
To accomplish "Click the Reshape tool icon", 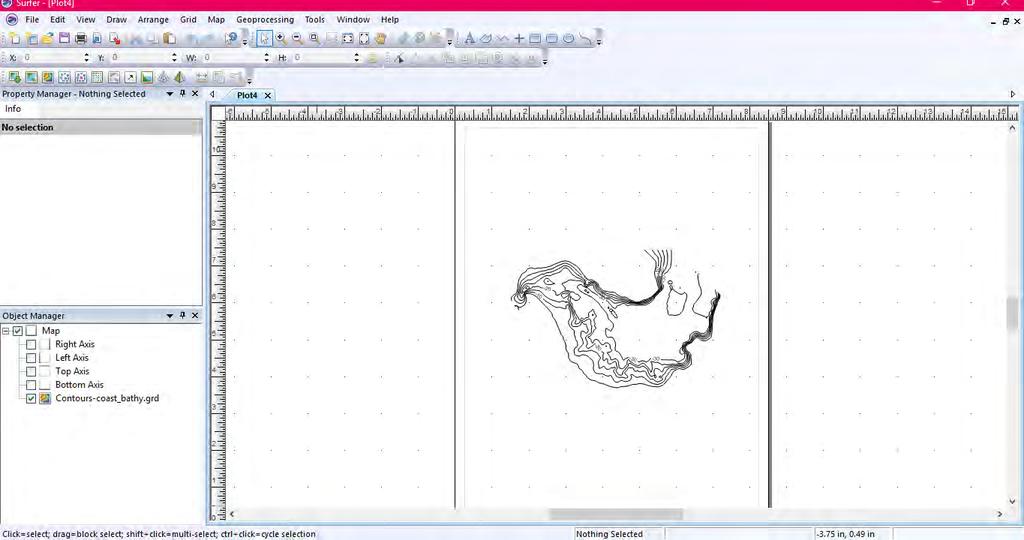I will tap(398, 59).
